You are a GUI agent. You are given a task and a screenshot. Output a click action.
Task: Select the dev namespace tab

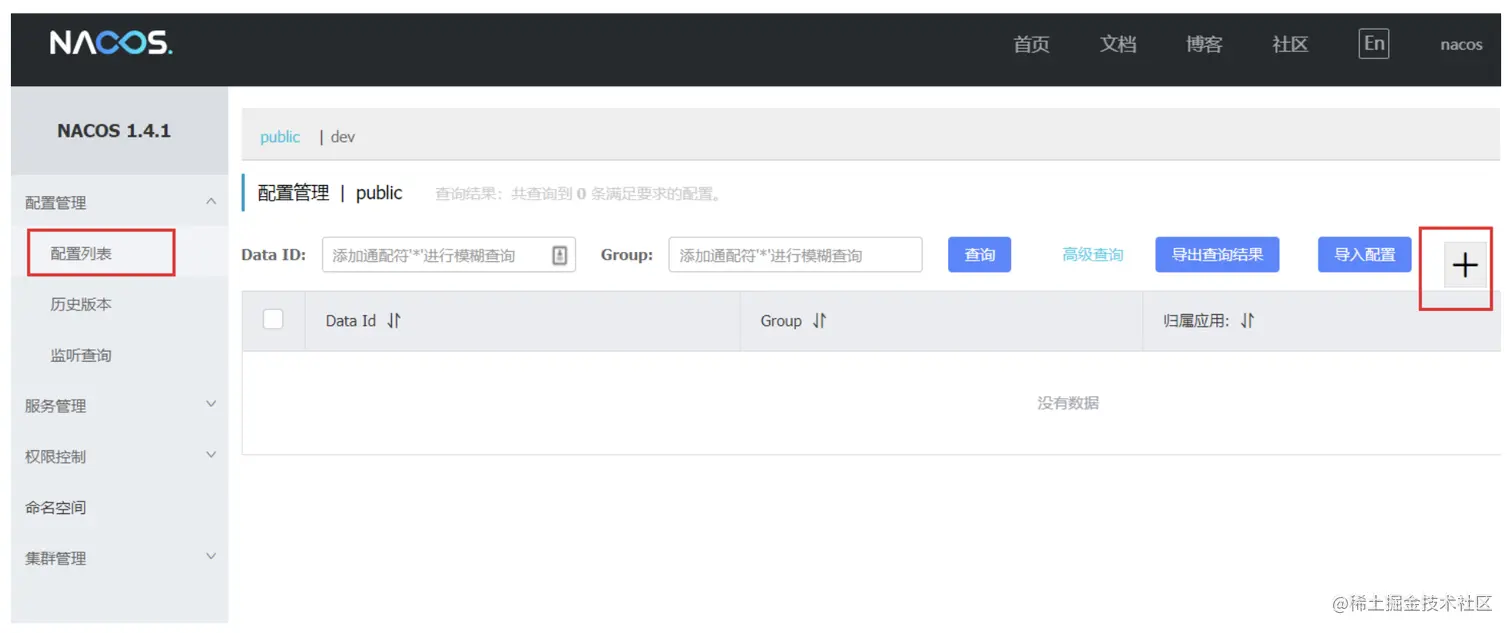click(343, 137)
